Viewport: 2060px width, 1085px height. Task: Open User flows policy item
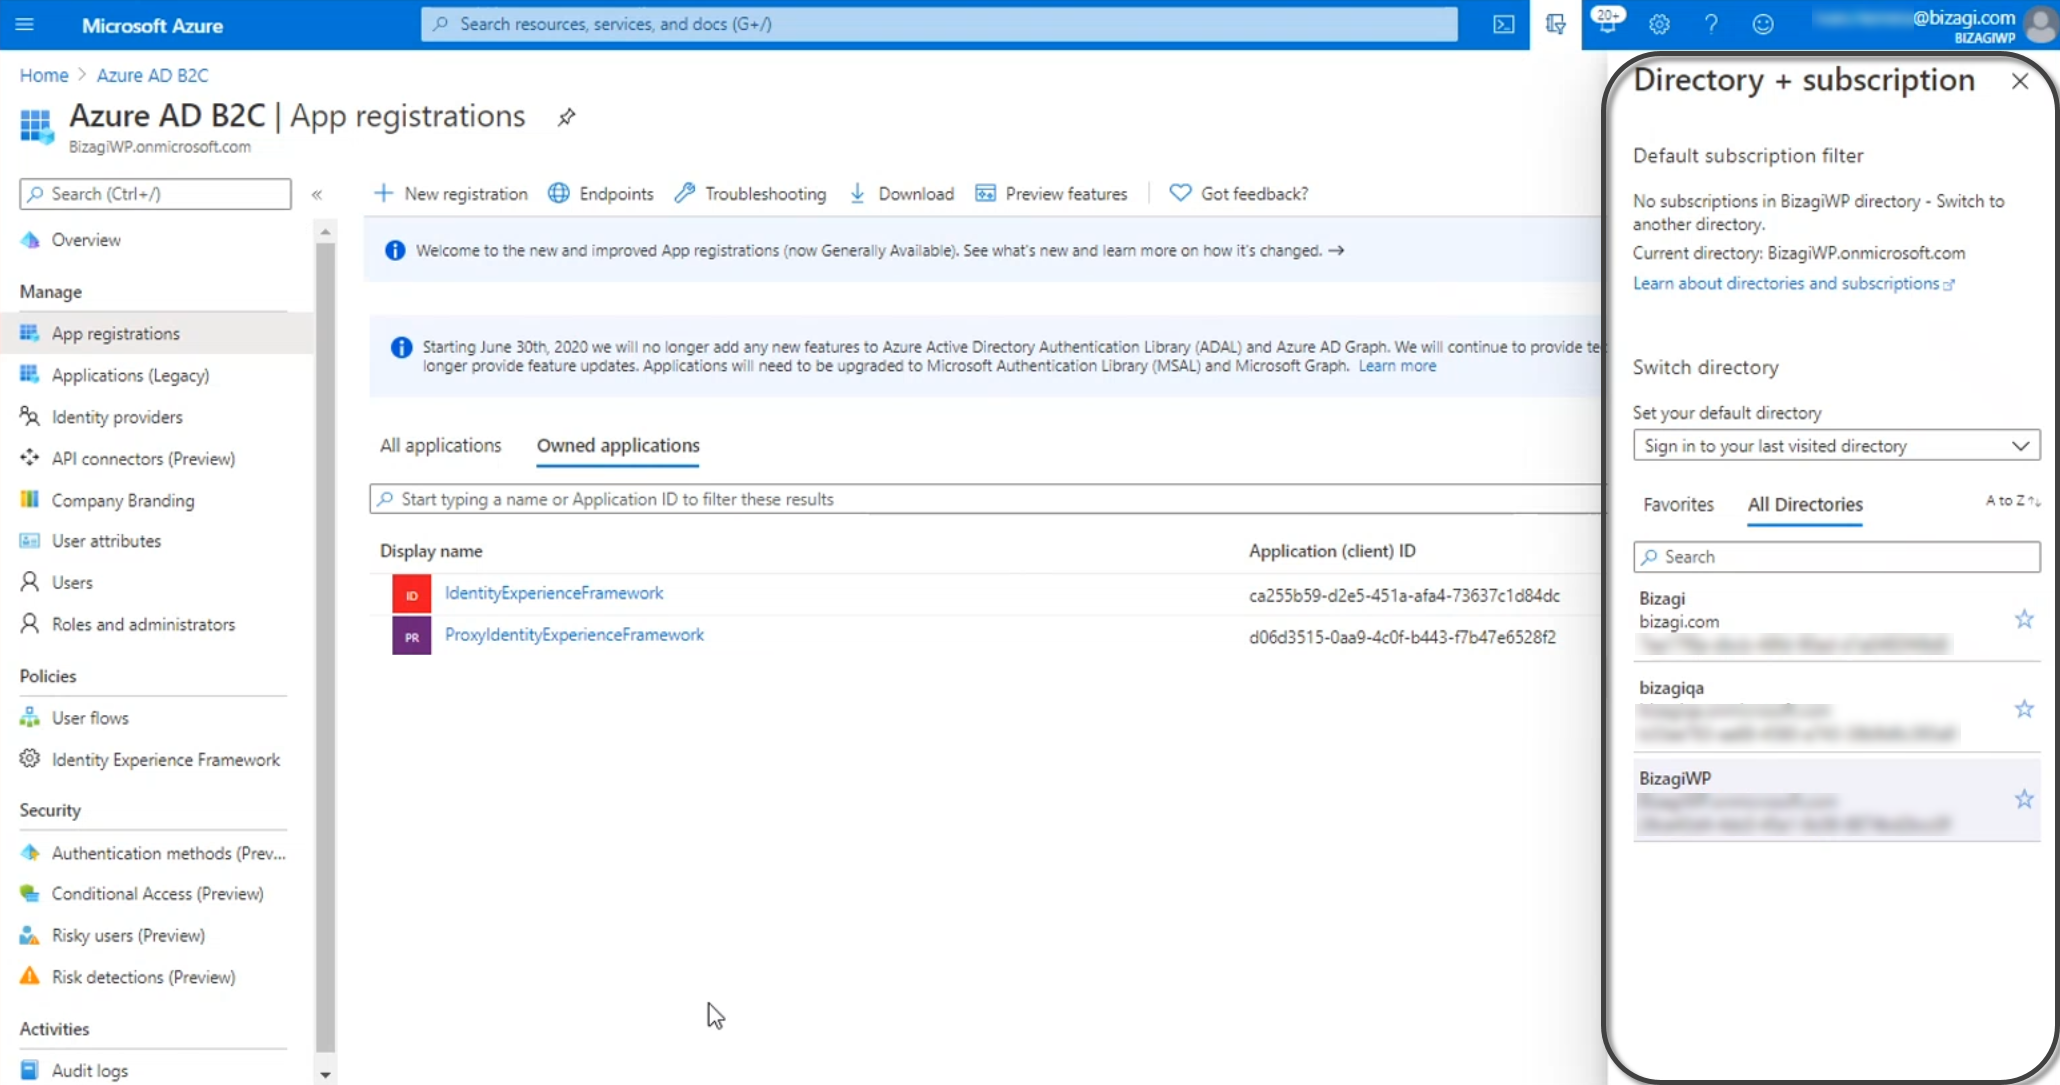[x=90, y=719]
